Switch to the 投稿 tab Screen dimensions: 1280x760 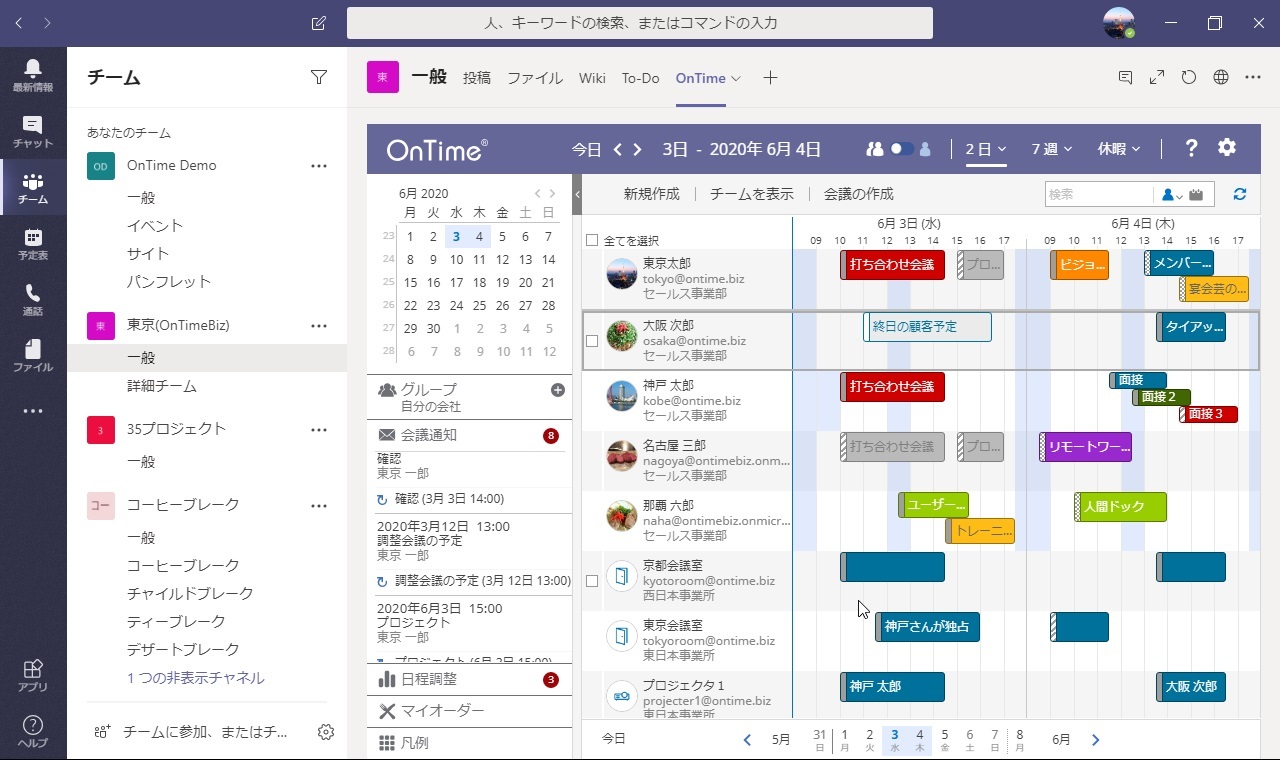pyautogui.click(x=477, y=78)
